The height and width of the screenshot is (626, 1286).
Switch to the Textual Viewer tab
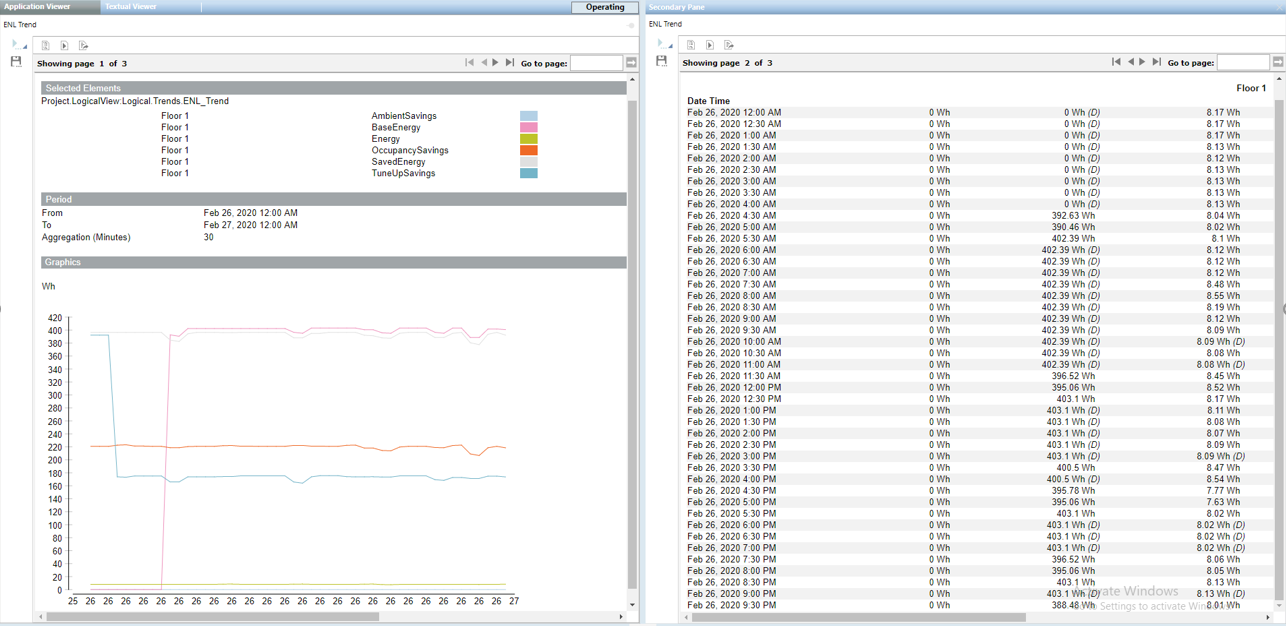(x=131, y=7)
